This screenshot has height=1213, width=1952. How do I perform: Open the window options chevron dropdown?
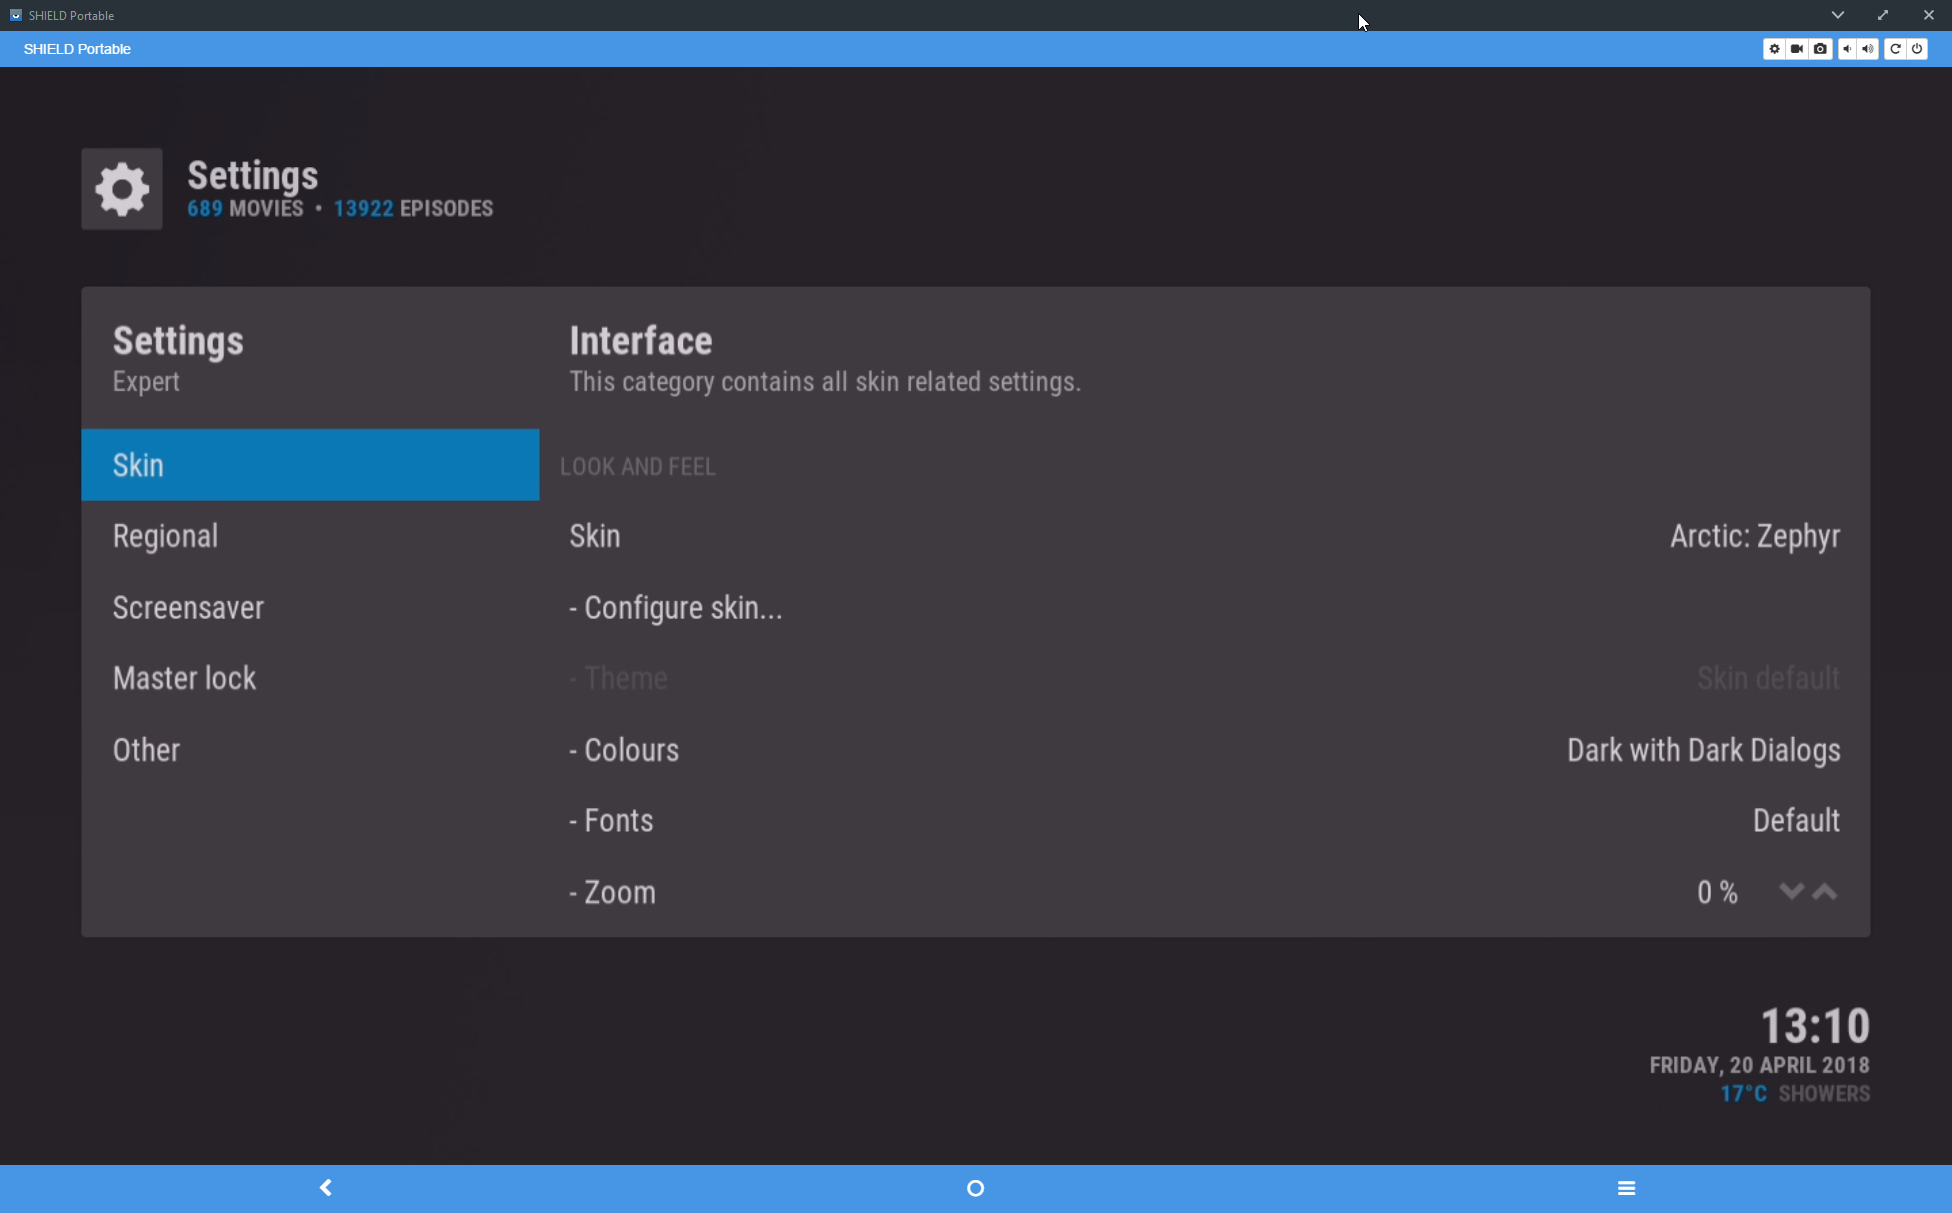pyautogui.click(x=1838, y=15)
